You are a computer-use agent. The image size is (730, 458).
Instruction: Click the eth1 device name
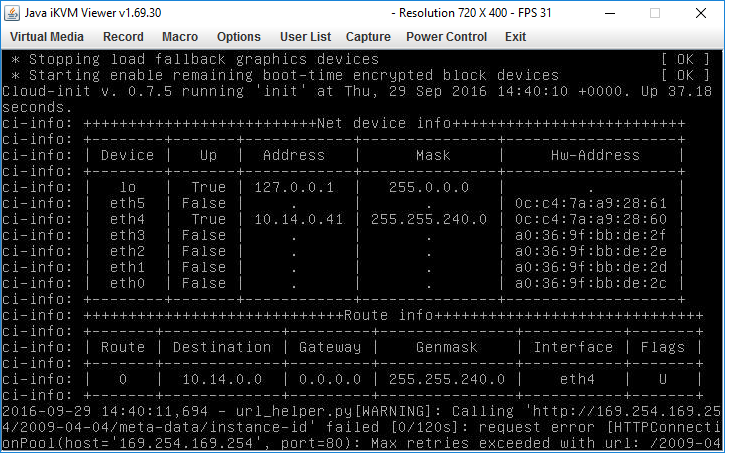(127, 267)
